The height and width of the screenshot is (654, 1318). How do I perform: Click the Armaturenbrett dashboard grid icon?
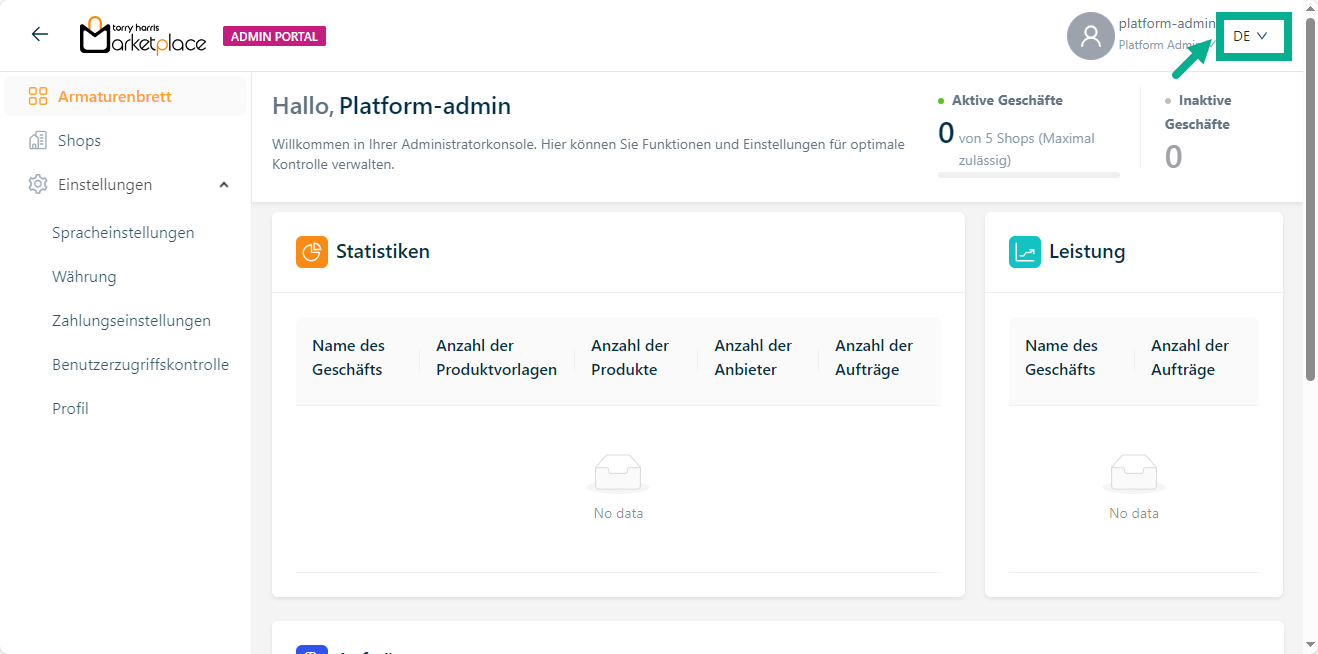pyautogui.click(x=38, y=97)
